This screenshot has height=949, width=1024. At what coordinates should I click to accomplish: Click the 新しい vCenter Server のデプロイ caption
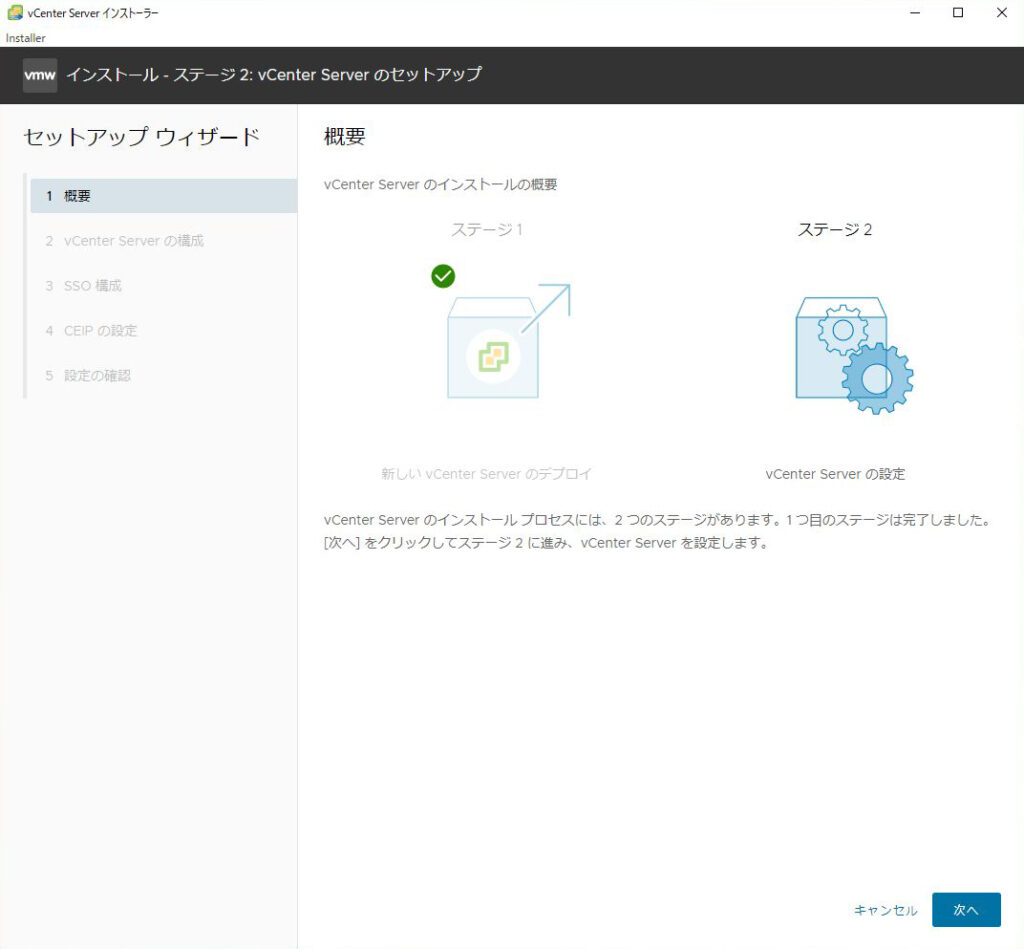487,474
